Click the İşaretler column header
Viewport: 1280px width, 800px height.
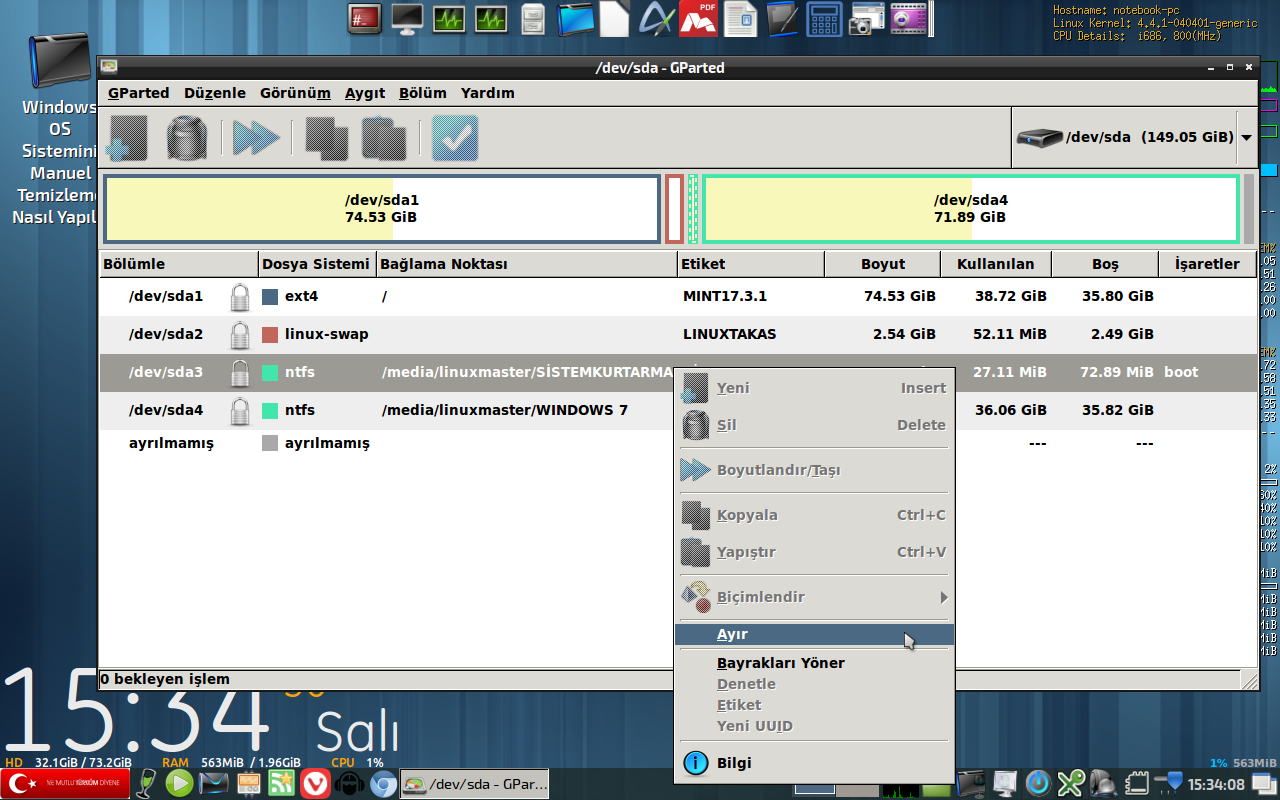(x=1208, y=265)
